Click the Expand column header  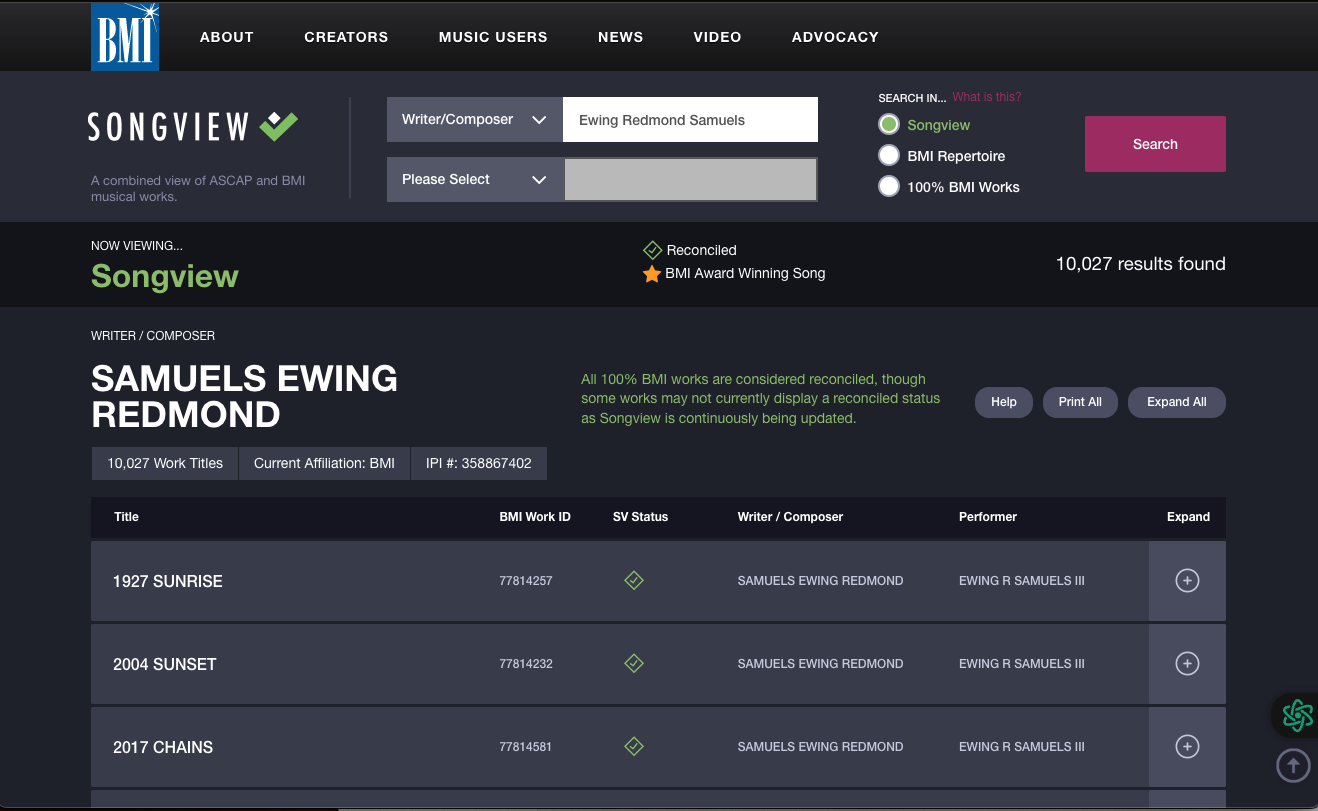1188,517
